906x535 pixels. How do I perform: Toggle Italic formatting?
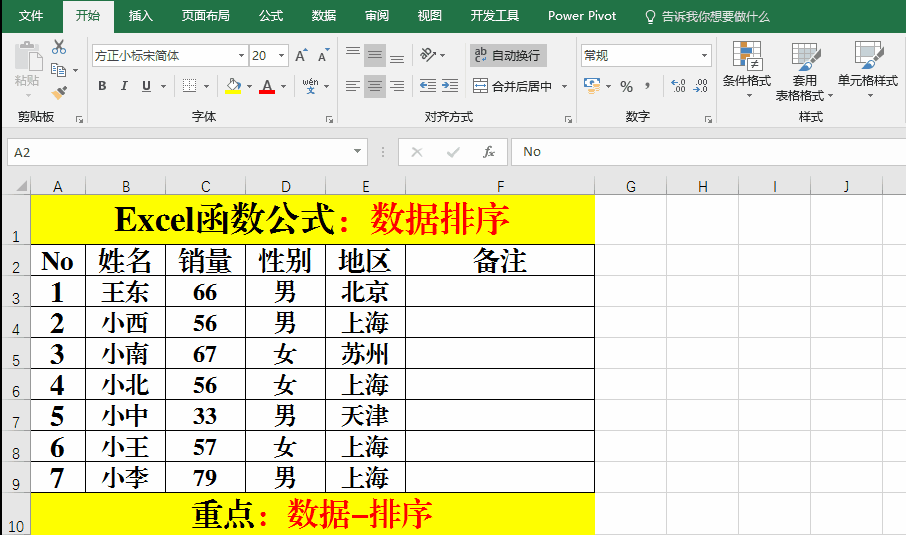[125, 86]
